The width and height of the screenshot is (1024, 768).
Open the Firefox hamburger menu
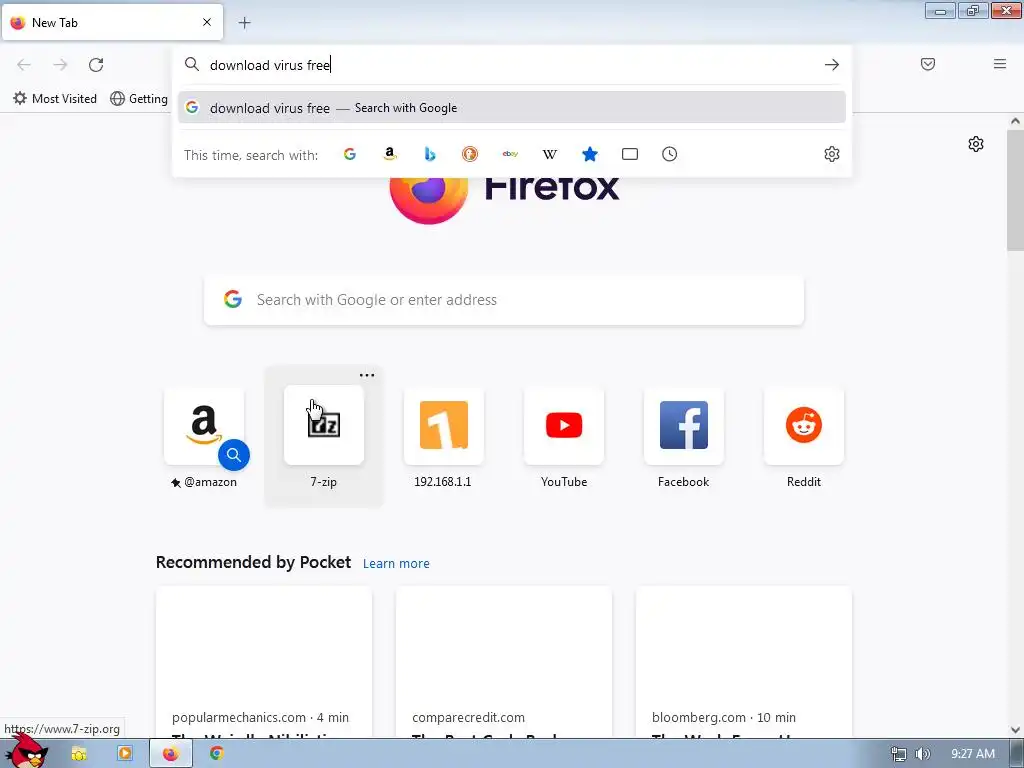coord(999,64)
